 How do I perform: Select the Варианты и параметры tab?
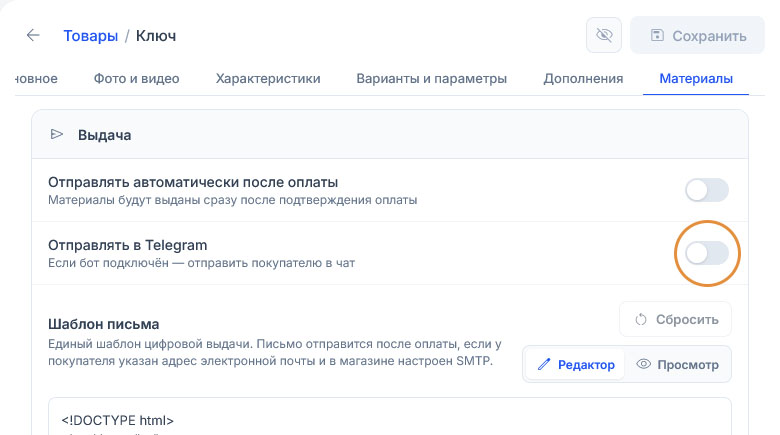pyautogui.click(x=431, y=79)
